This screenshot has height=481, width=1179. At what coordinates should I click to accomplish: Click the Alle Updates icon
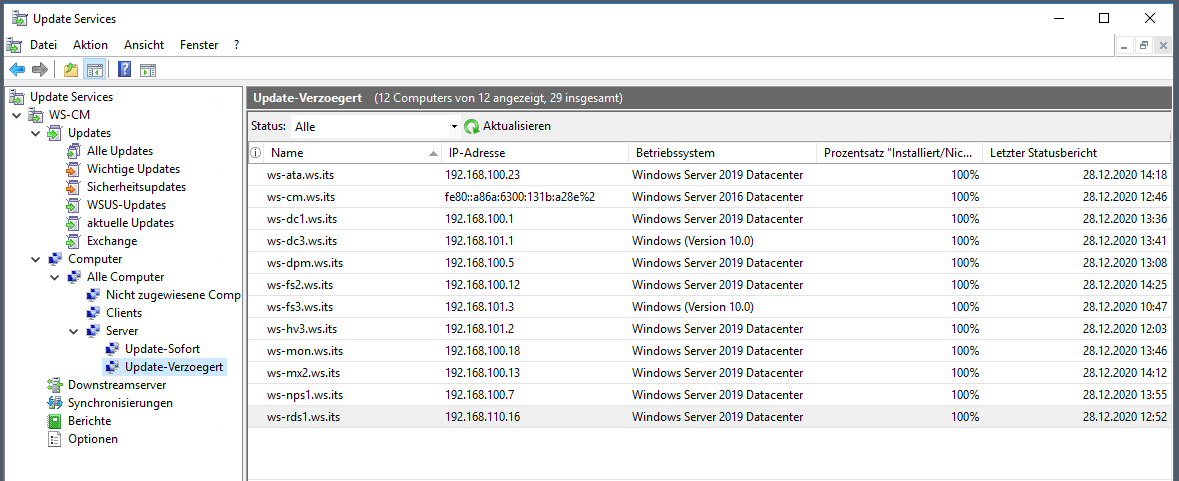point(73,151)
